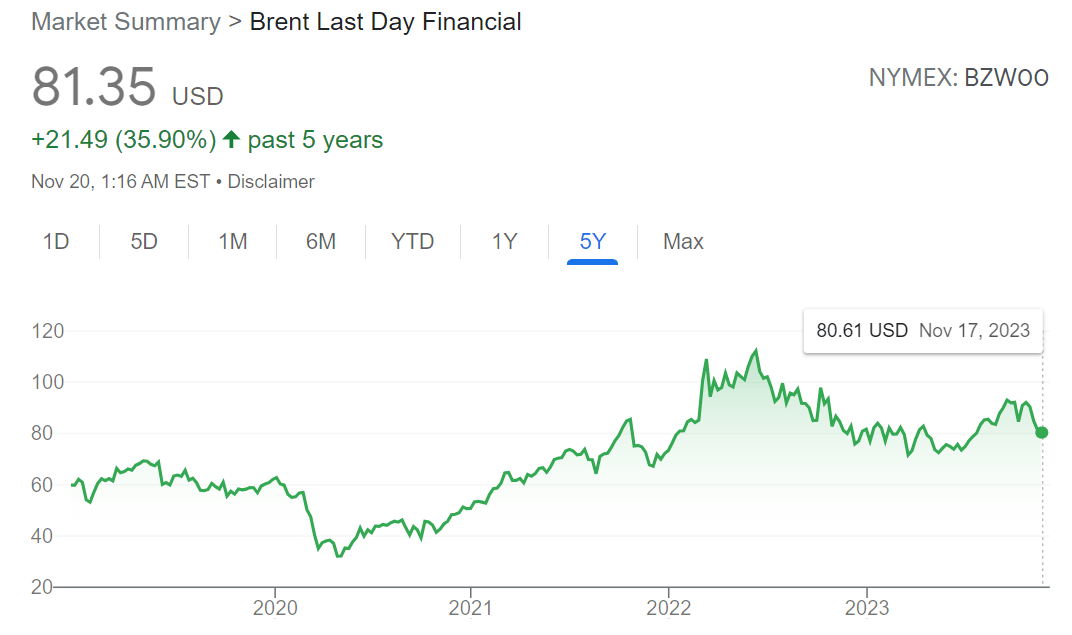Click the 2020 x-axis label
The width and height of the screenshot is (1072, 635).
[x=274, y=608]
